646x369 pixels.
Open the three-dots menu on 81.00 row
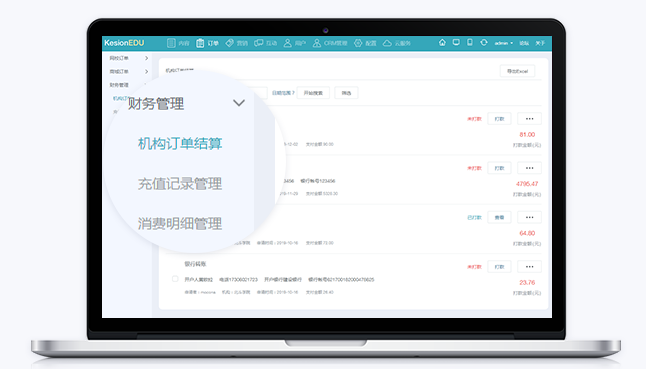tap(529, 119)
